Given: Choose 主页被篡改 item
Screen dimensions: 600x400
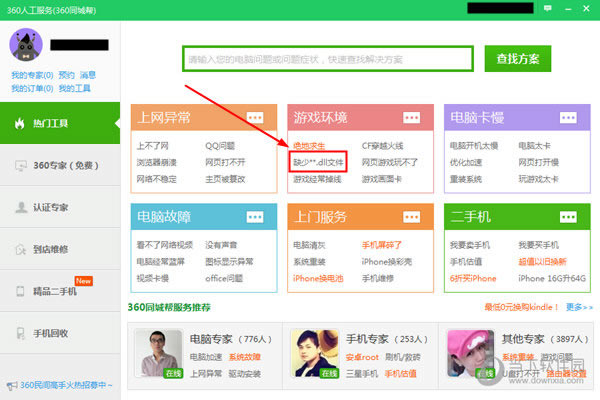Looking at the screenshot, I should tap(225, 179).
